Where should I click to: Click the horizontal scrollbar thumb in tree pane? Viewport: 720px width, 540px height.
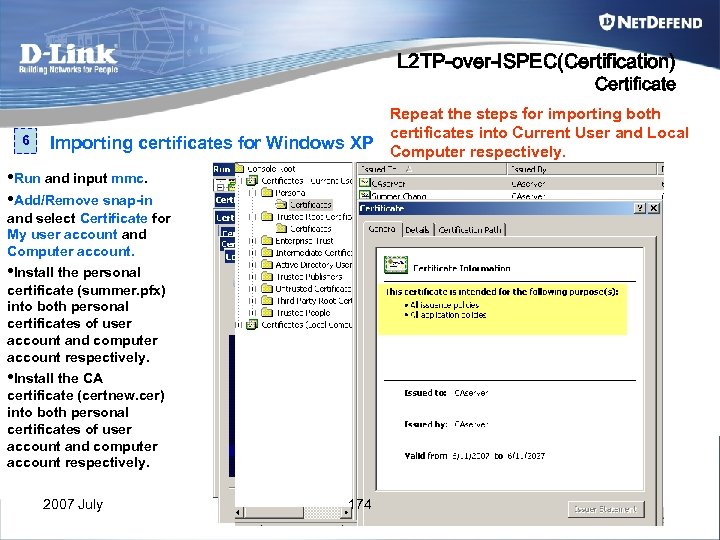(274, 512)
